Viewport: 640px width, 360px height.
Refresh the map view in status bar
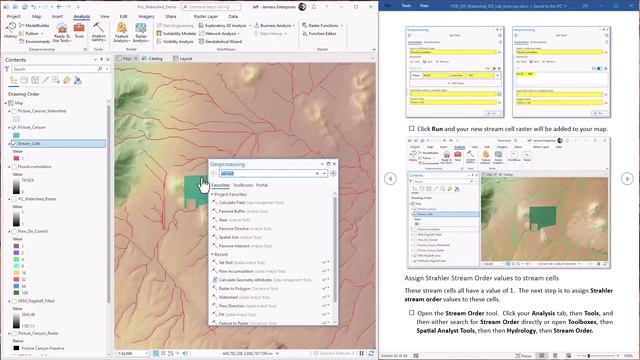371,353
